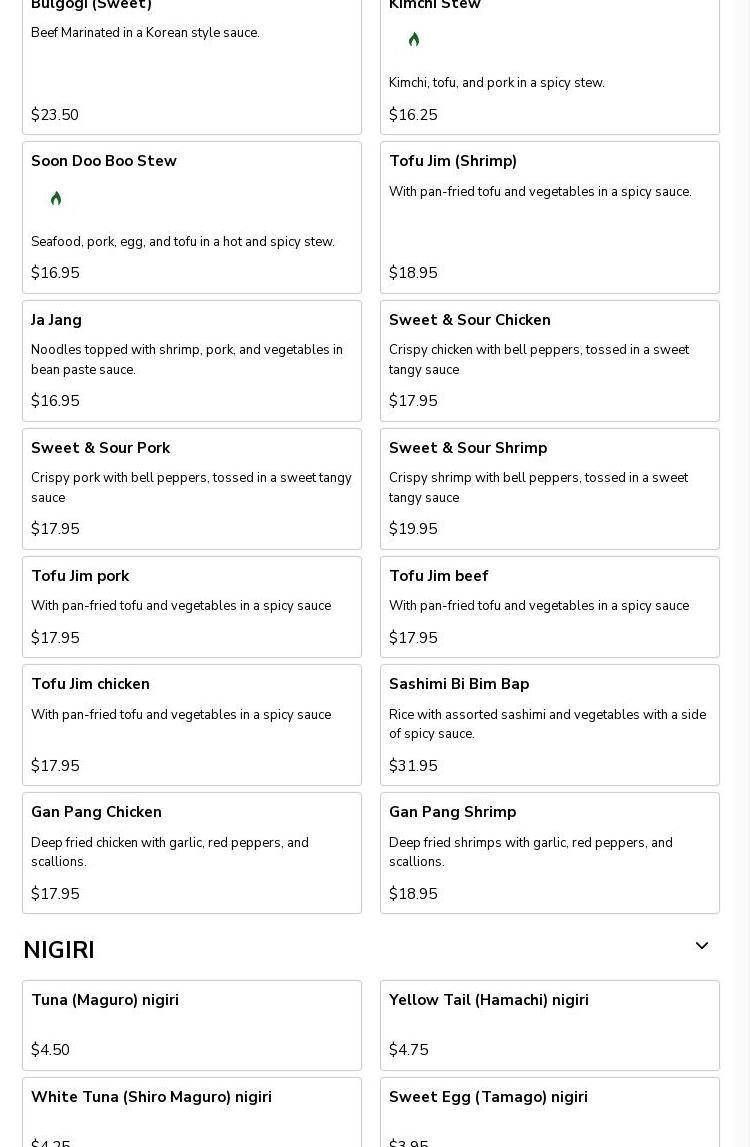
Task: Open the Tofu Jim pork item
Action: click(192, 606)
